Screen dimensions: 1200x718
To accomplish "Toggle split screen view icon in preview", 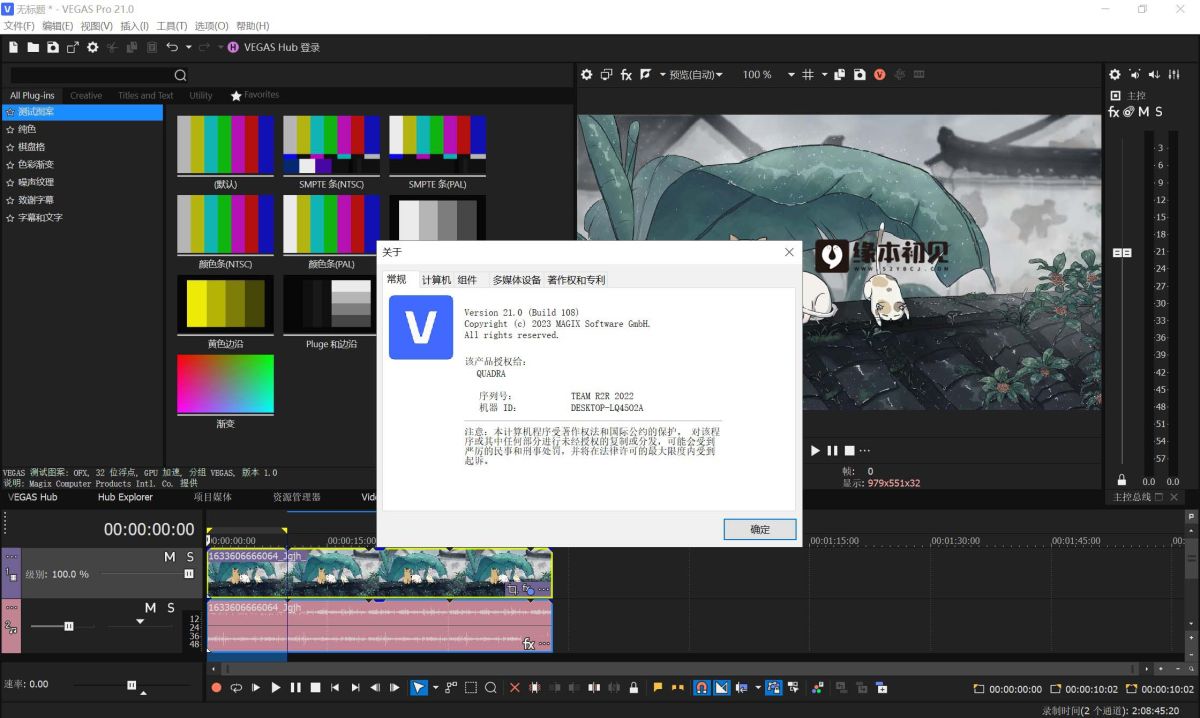I will 646,74.
